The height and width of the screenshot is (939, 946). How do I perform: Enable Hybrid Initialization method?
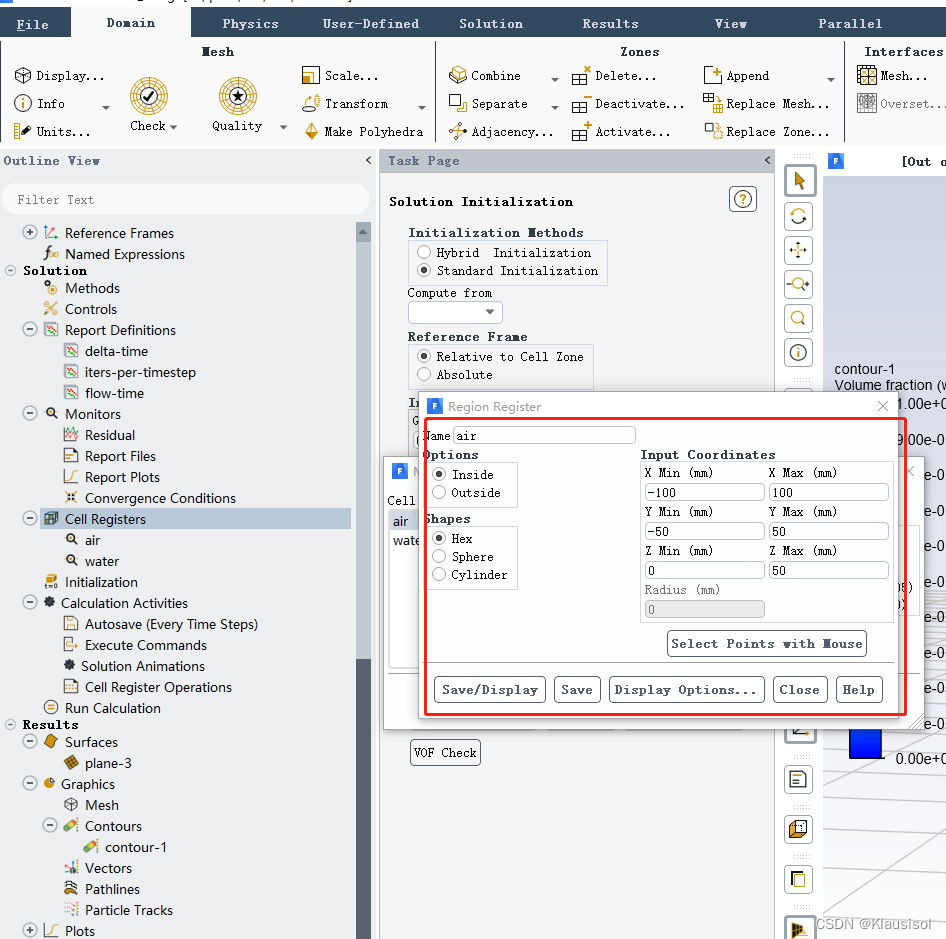point(424,253)
